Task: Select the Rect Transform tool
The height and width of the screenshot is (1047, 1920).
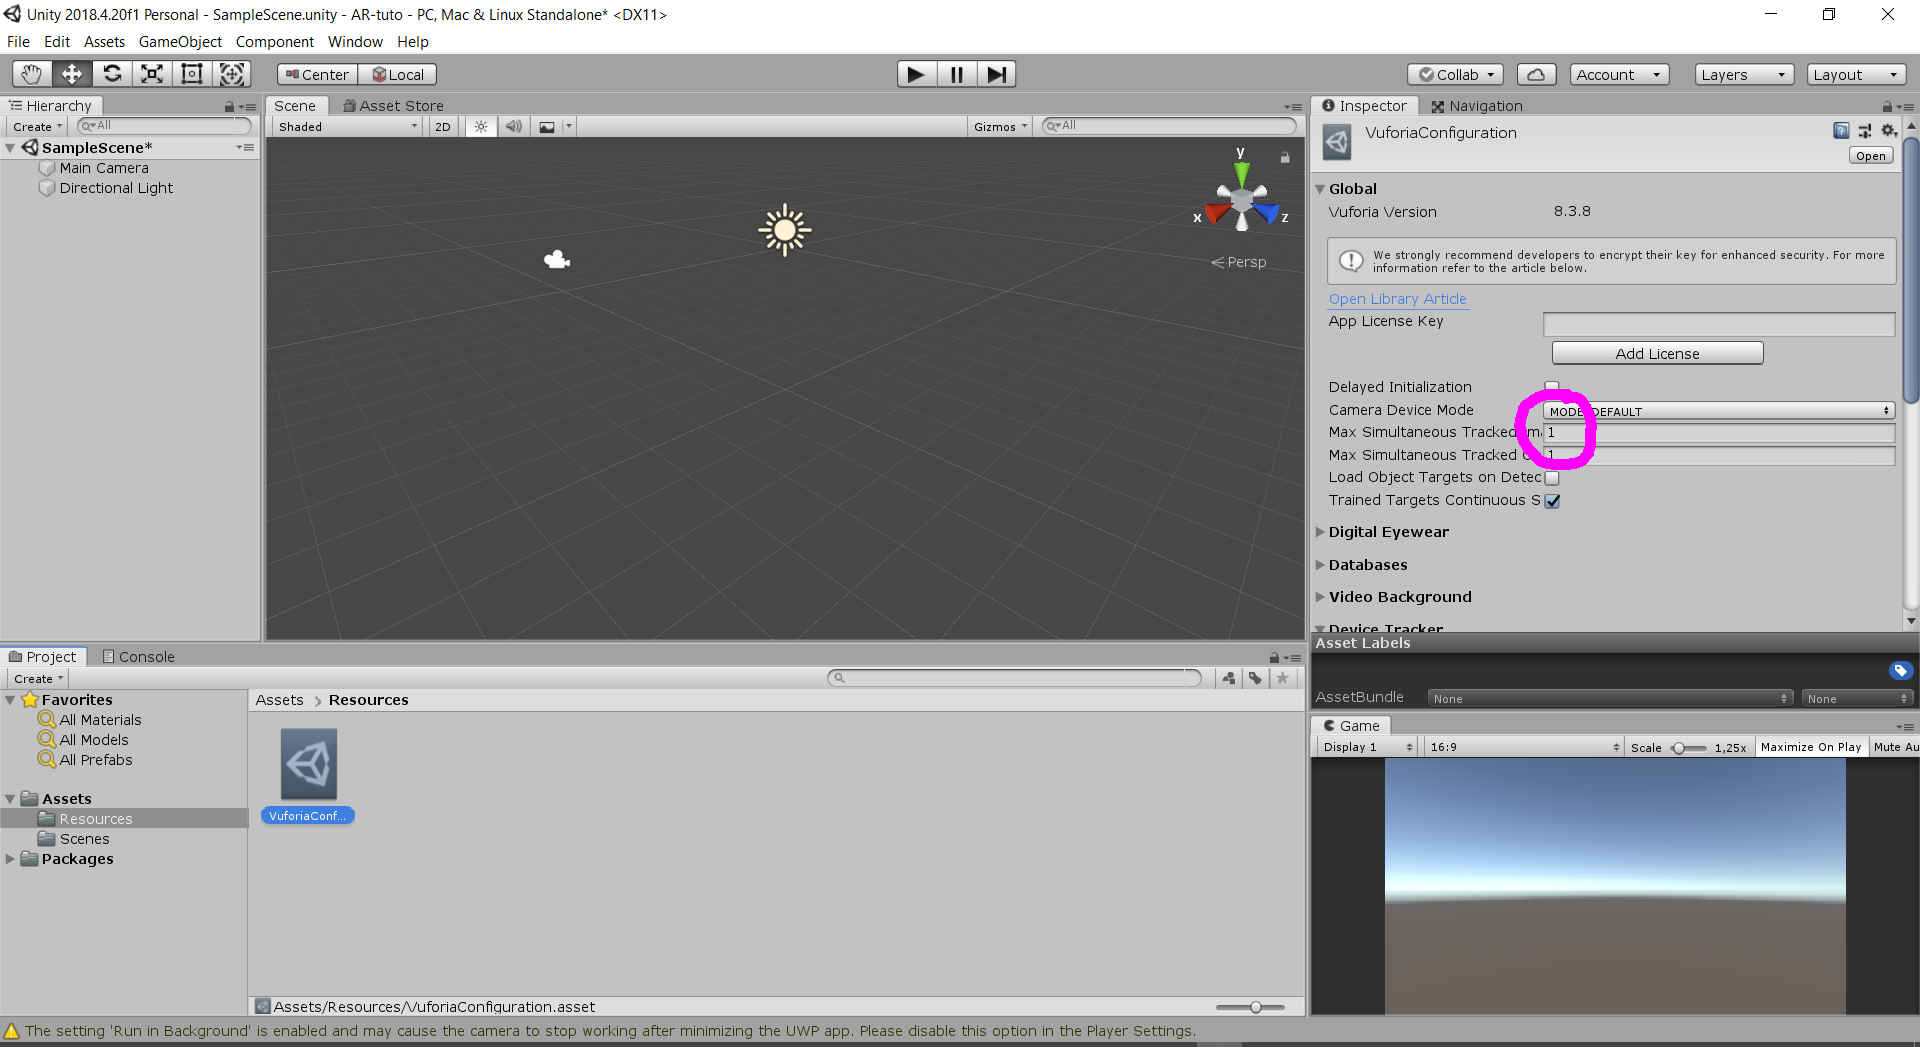Action: 192,74
